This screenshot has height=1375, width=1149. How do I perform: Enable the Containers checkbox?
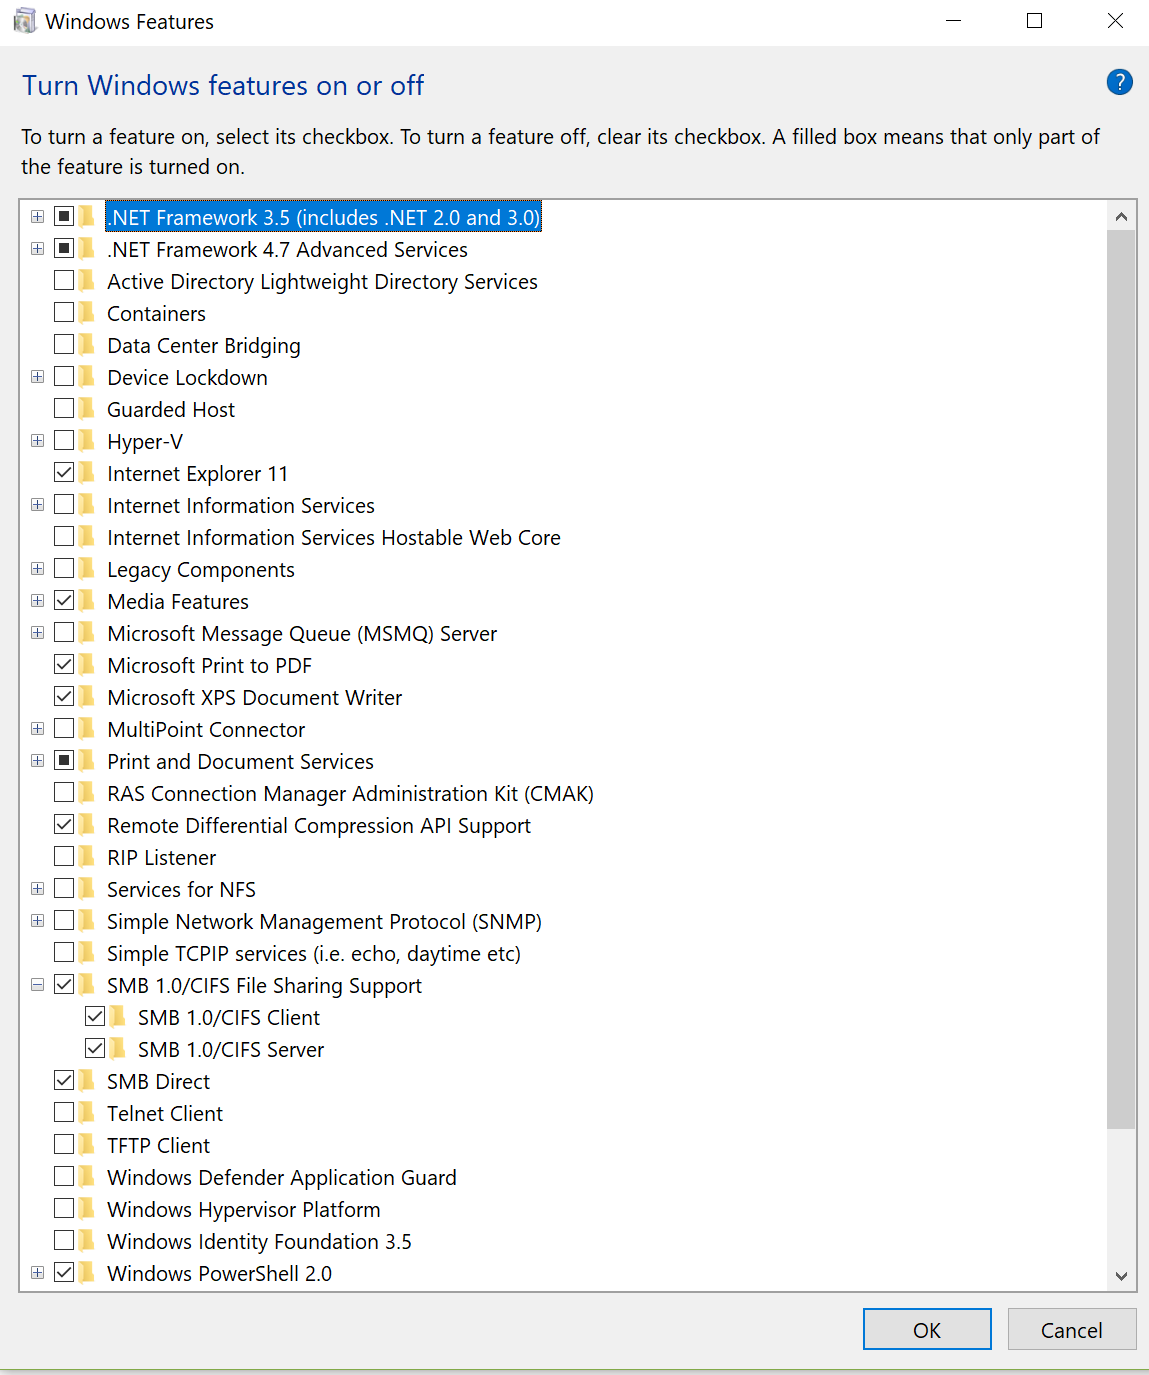tap(64, 312)
